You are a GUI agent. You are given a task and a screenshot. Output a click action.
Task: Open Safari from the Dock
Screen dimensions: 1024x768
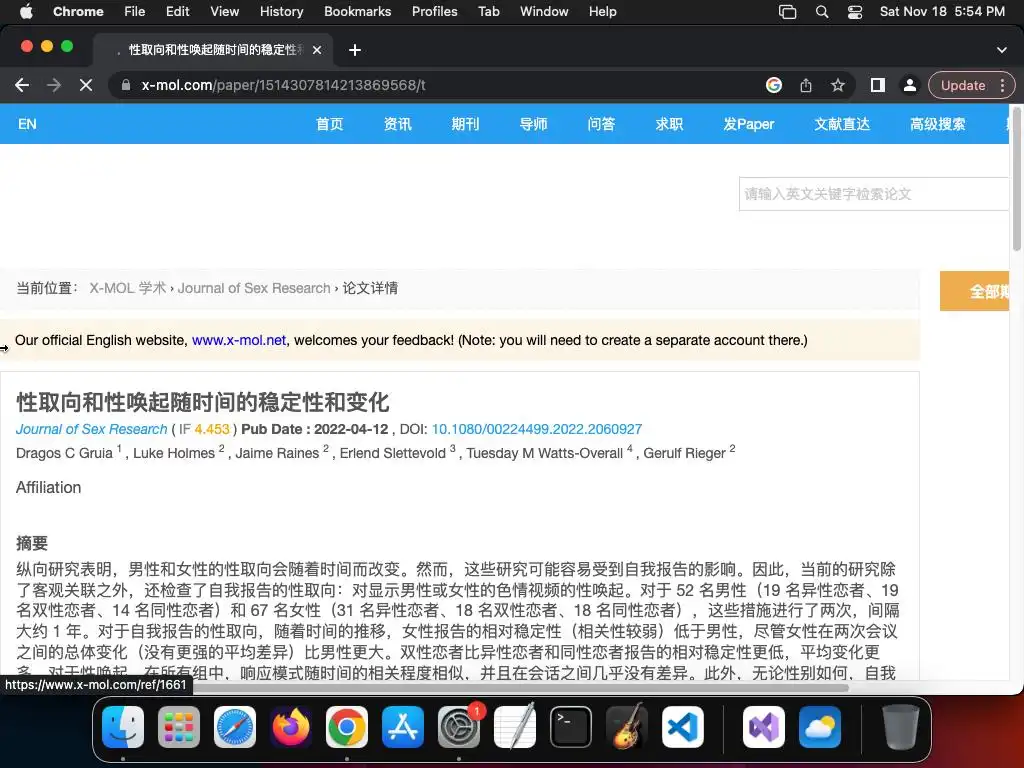tap(234, 727)
